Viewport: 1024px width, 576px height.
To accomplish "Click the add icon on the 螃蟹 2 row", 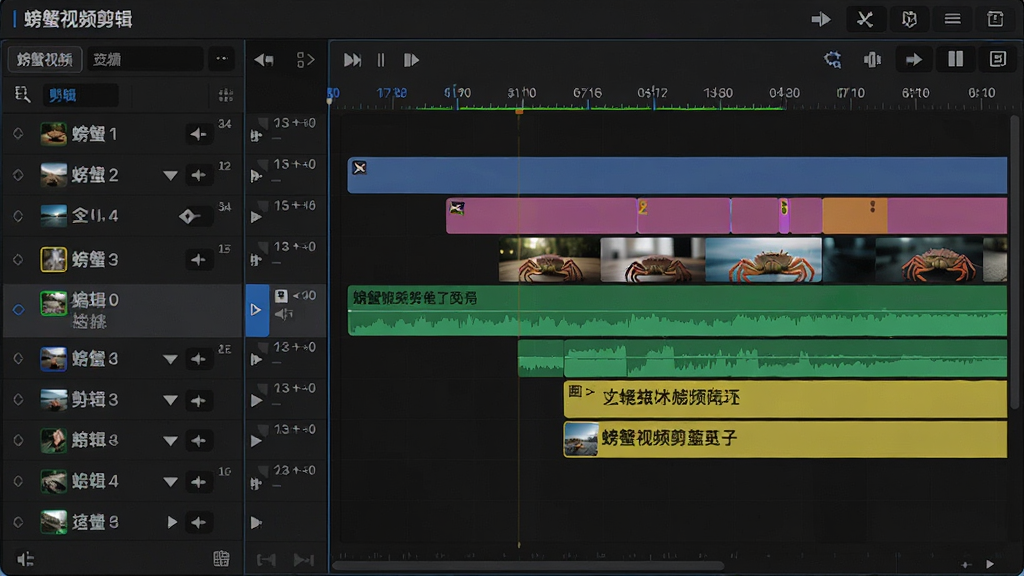I will pos(199,175).
